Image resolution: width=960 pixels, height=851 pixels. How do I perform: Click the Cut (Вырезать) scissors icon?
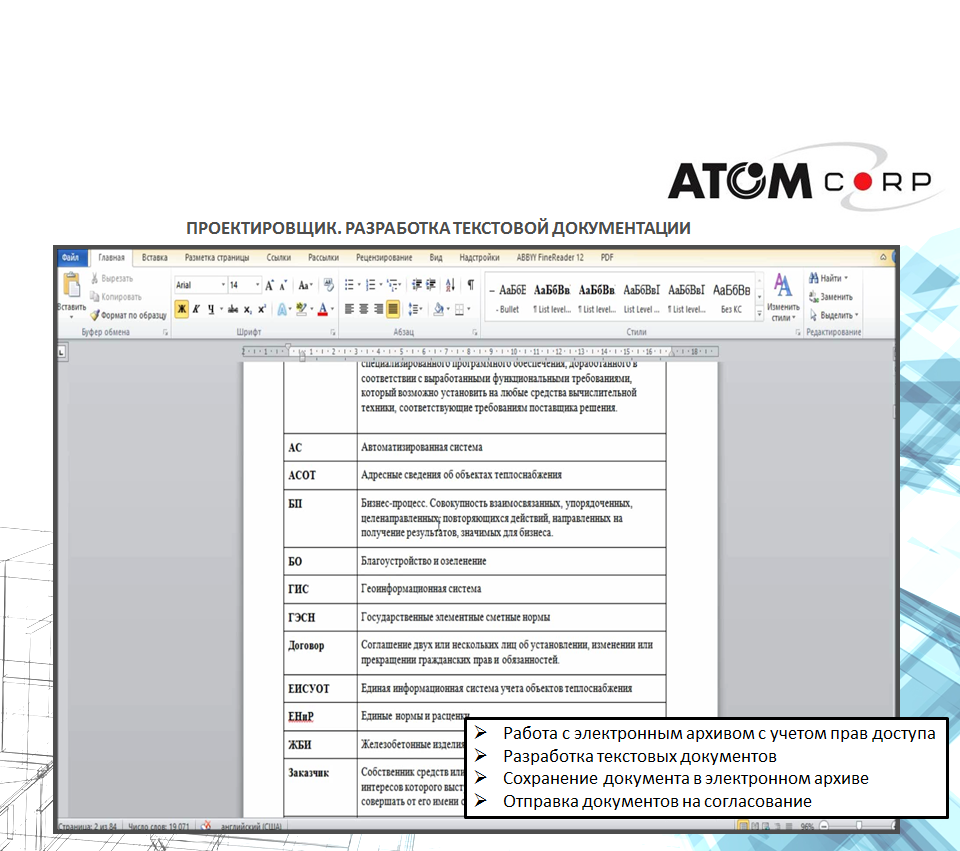(94, 279)
